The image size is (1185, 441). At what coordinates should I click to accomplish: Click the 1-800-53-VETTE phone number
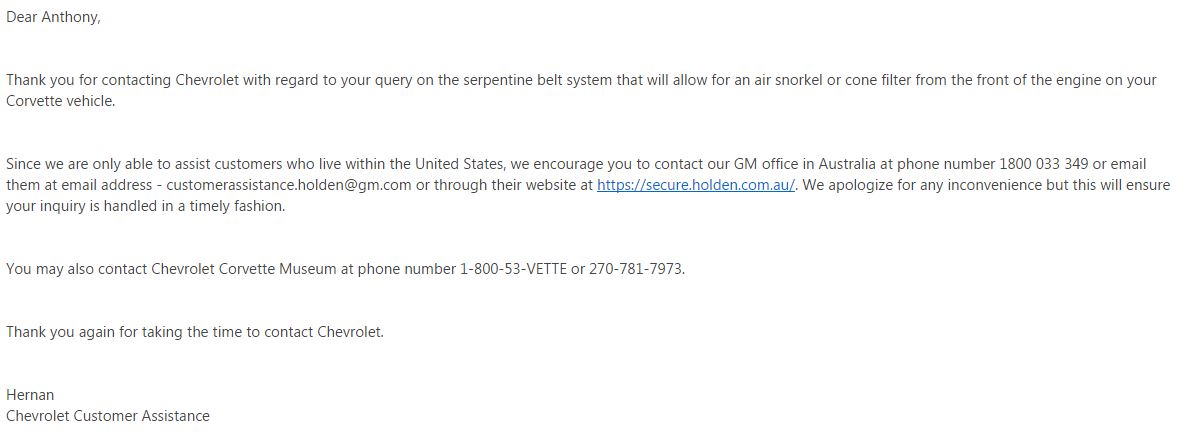tap(513, 269)
